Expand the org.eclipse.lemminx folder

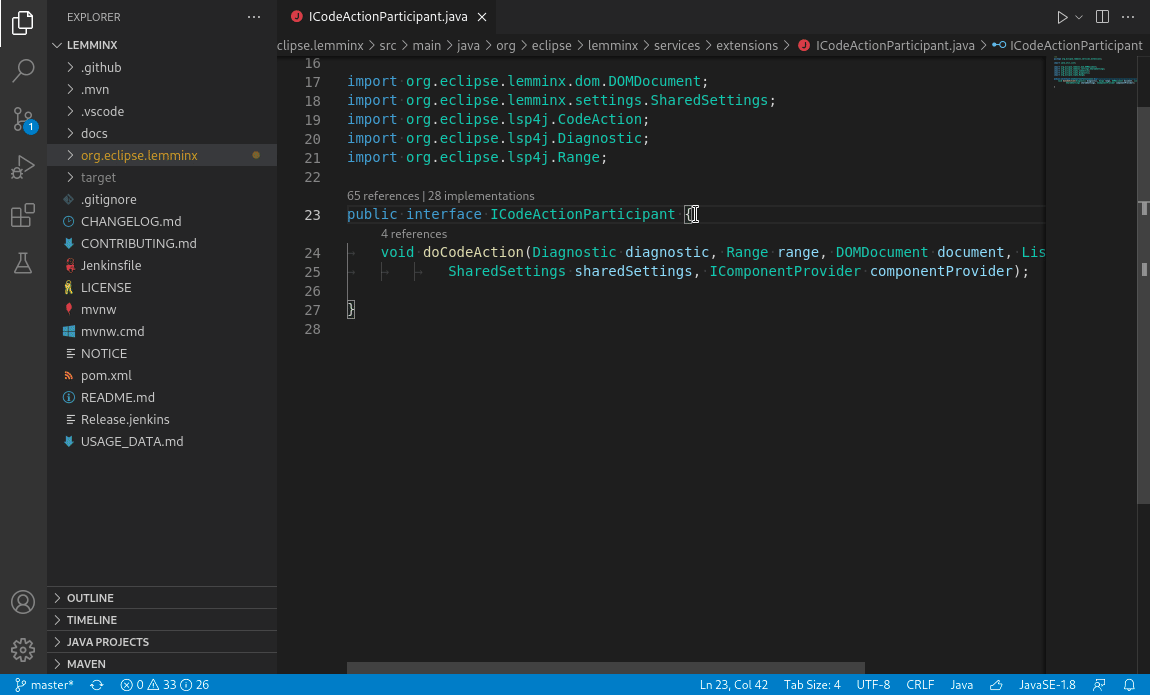(70, 155)
